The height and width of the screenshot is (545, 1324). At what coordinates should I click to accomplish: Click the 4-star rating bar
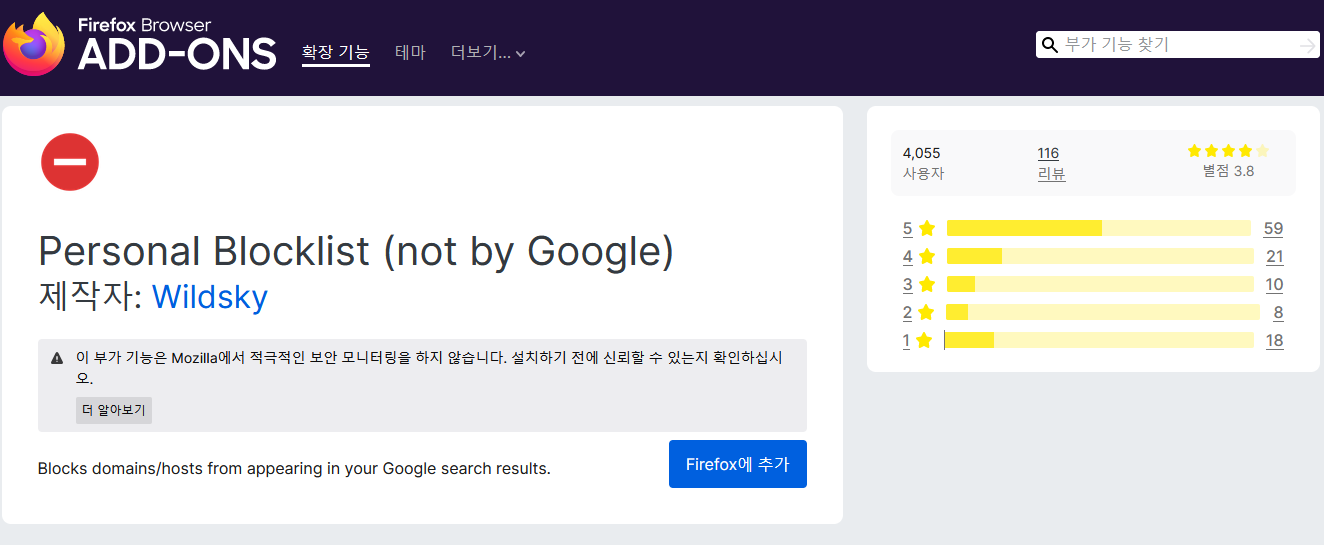(x=1099, y=256)
